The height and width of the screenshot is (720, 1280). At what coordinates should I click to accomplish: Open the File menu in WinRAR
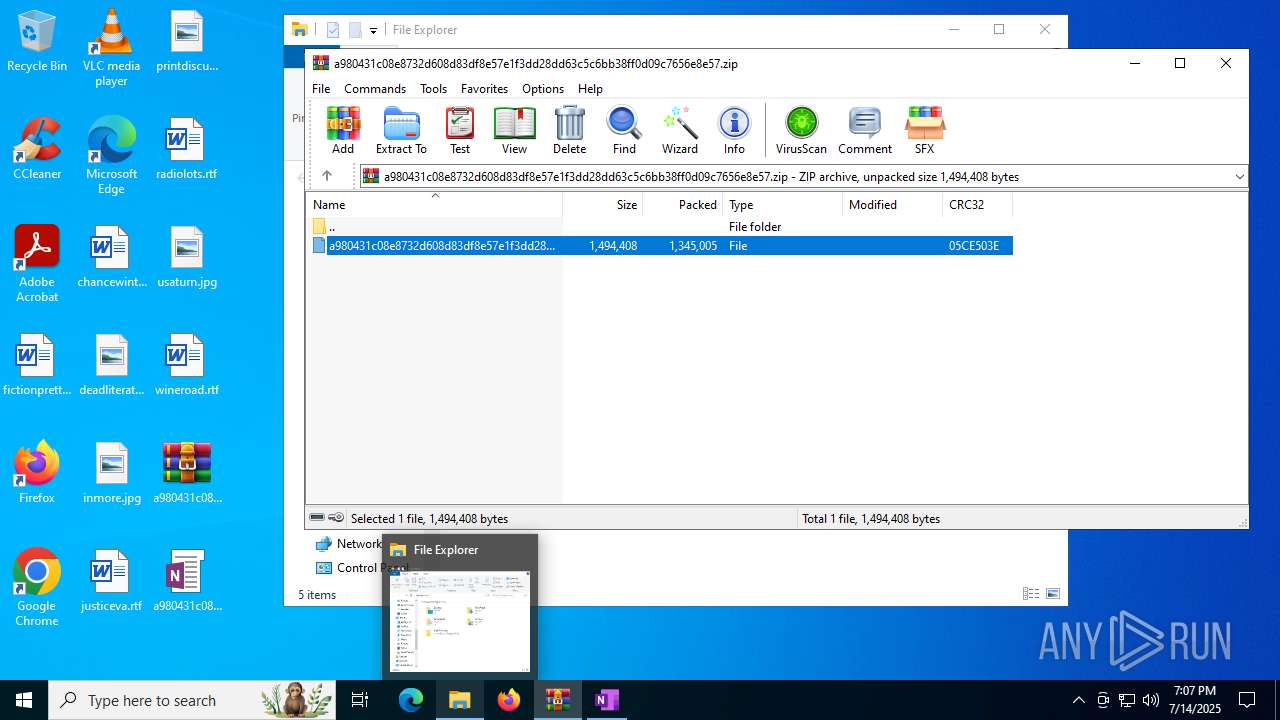click(321, 89)
